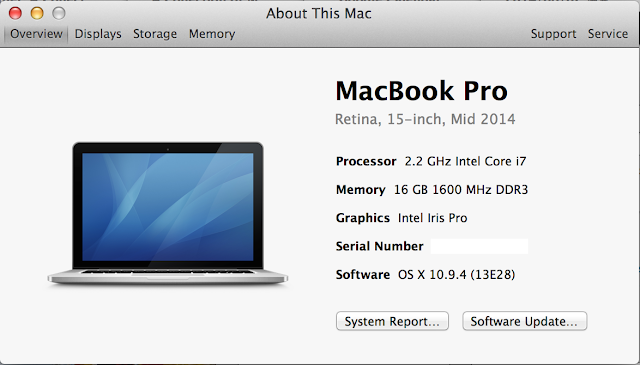The width and height of the screenshot is (640, 365).
Task: Click the Software Update... button
Action: (x=524, y=321)
